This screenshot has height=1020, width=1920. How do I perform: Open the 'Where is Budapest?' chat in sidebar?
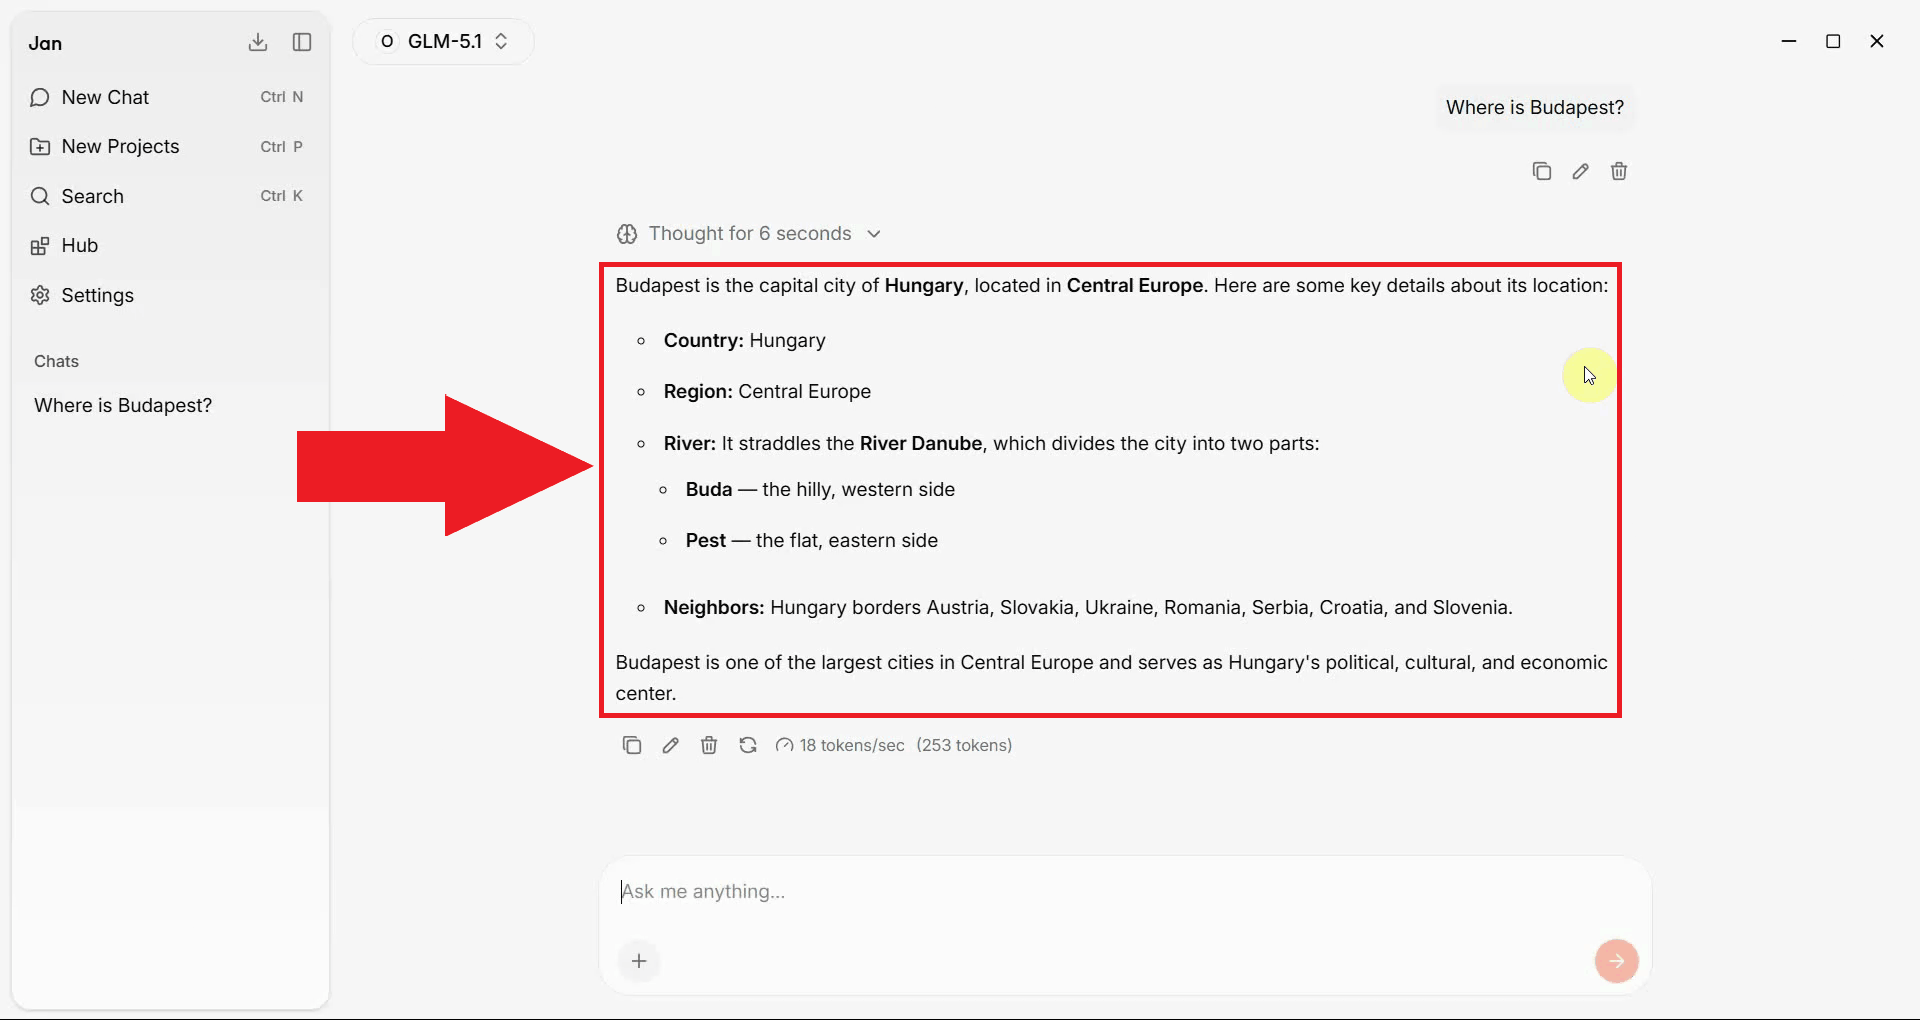[123, 405]
